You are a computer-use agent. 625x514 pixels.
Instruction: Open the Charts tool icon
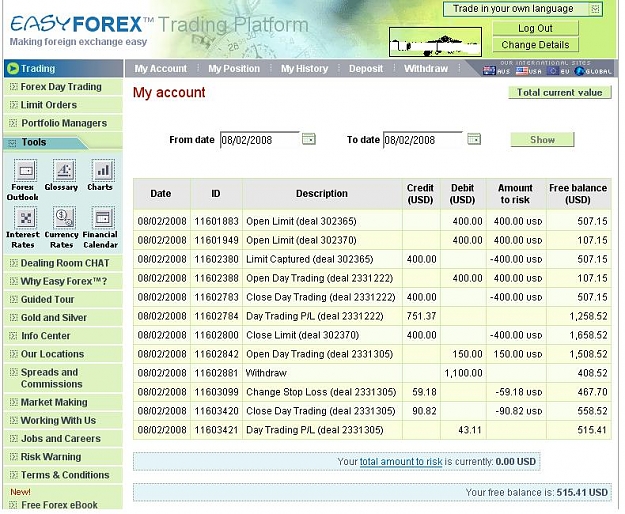point(103,170)
